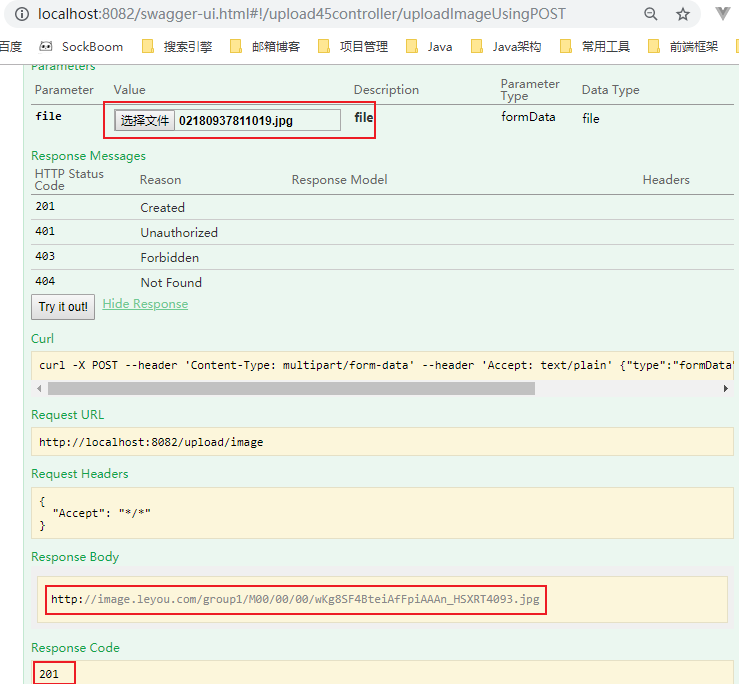Click the 404 status code
The width and height of the screenshot is (739, 684).
45,281
